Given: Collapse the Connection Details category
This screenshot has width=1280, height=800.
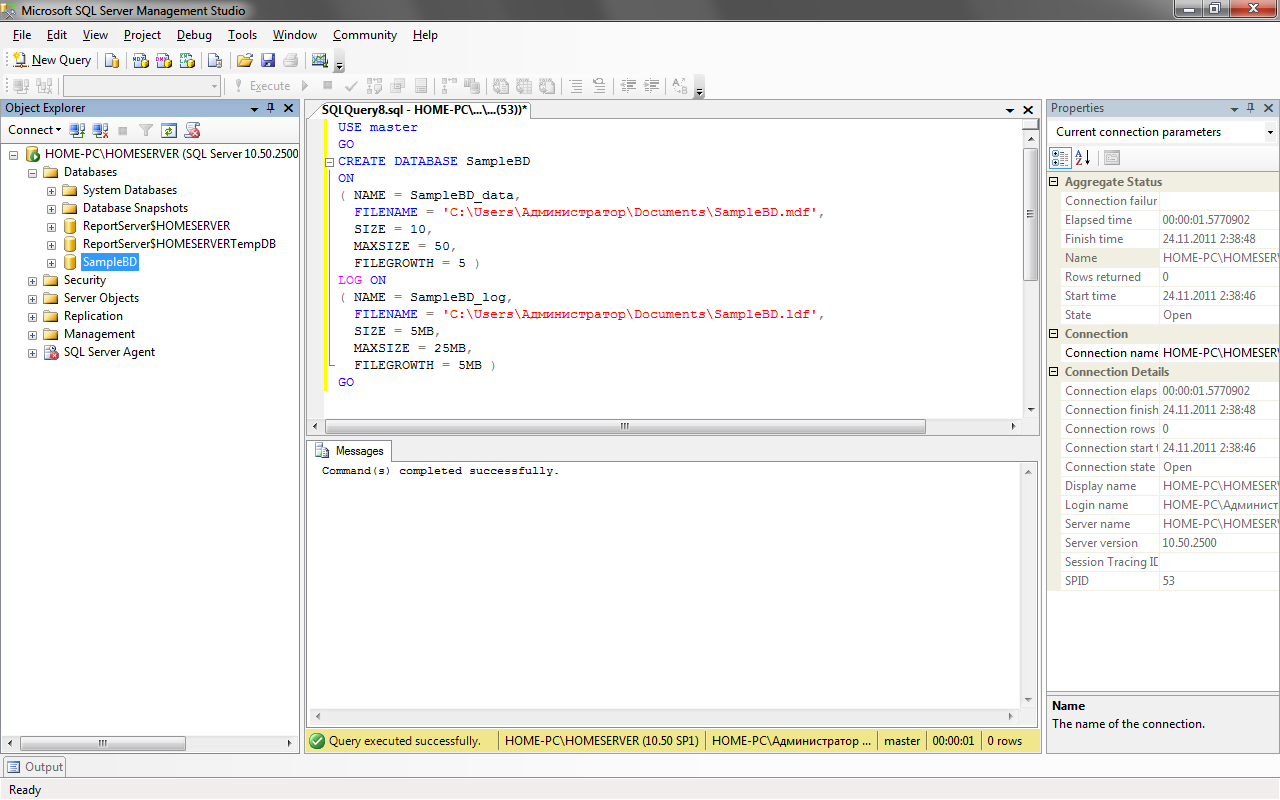Looking at the screenshot, I should (x=1054, y=372).
